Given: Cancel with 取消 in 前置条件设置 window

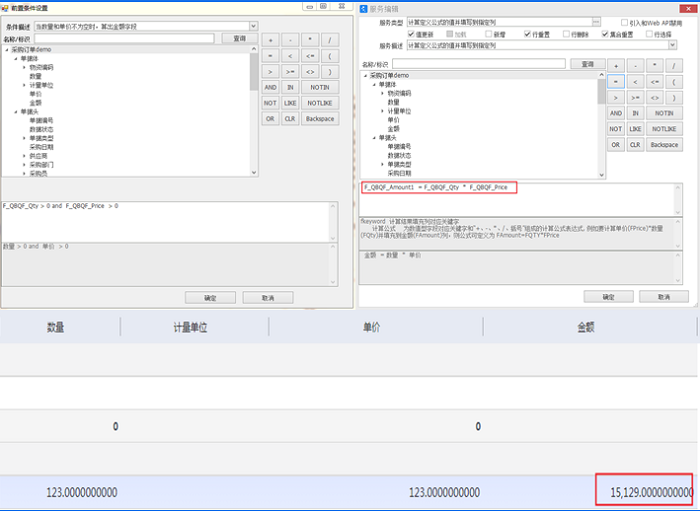Looking at the screenshot, I should pyautogui.click(x=268, y=298).
